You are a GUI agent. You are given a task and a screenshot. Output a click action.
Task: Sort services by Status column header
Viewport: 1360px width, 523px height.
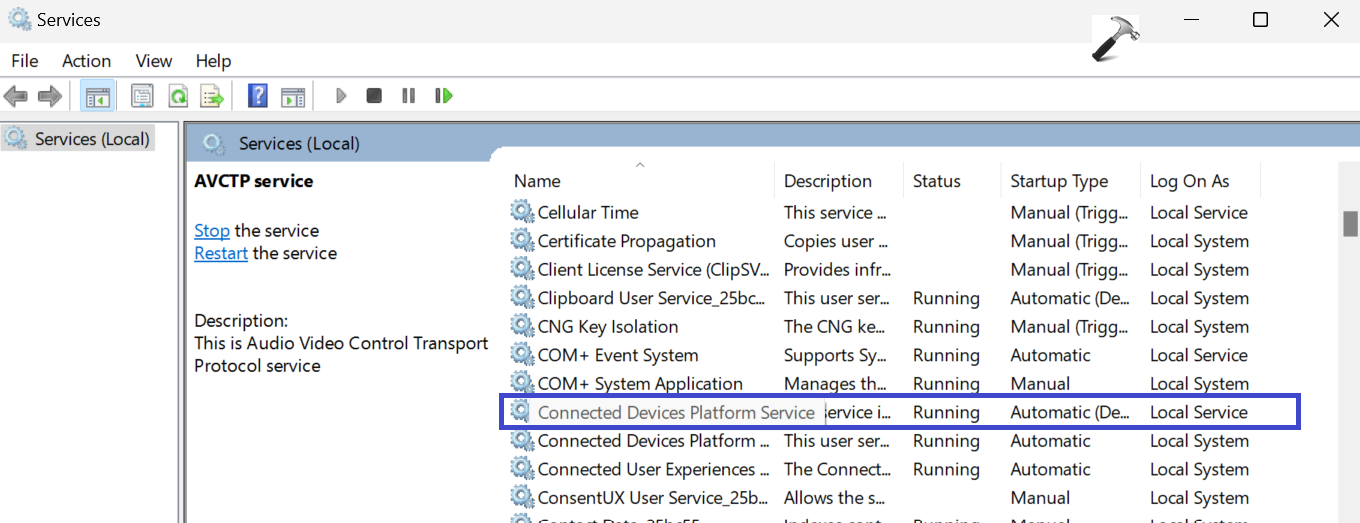coord(936,181)
